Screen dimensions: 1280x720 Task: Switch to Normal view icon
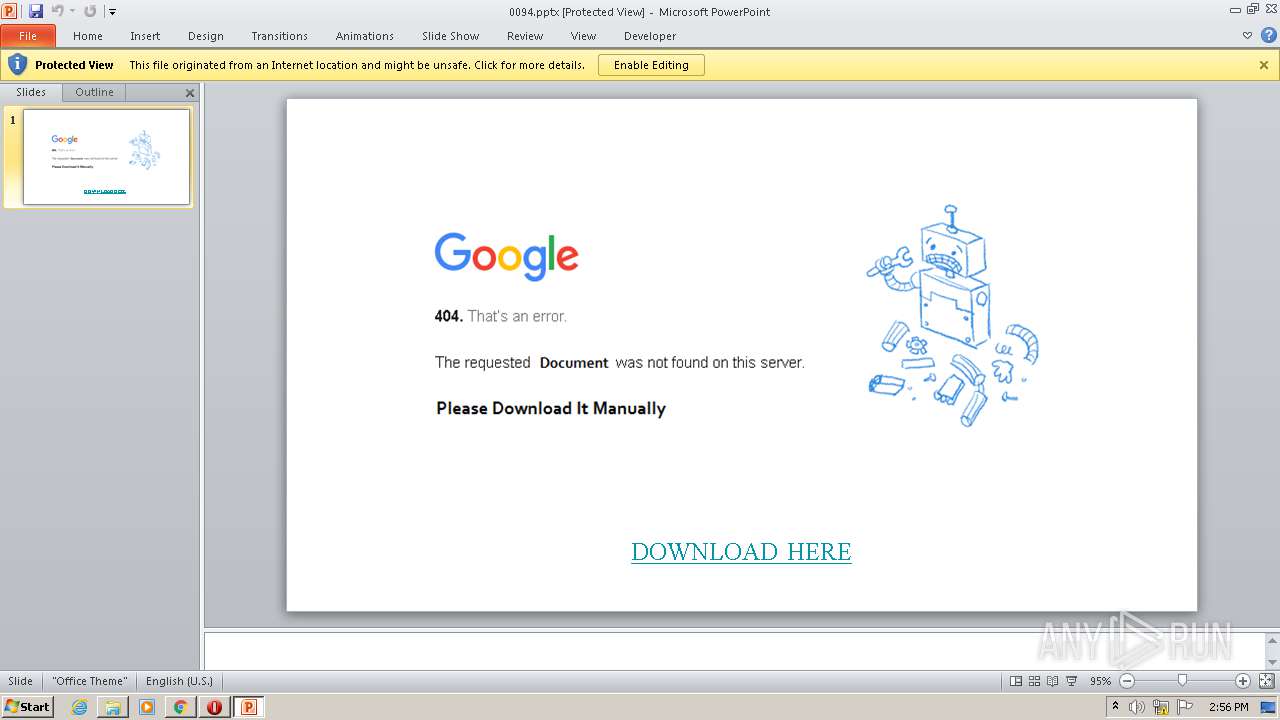[x=1016, y=681]
